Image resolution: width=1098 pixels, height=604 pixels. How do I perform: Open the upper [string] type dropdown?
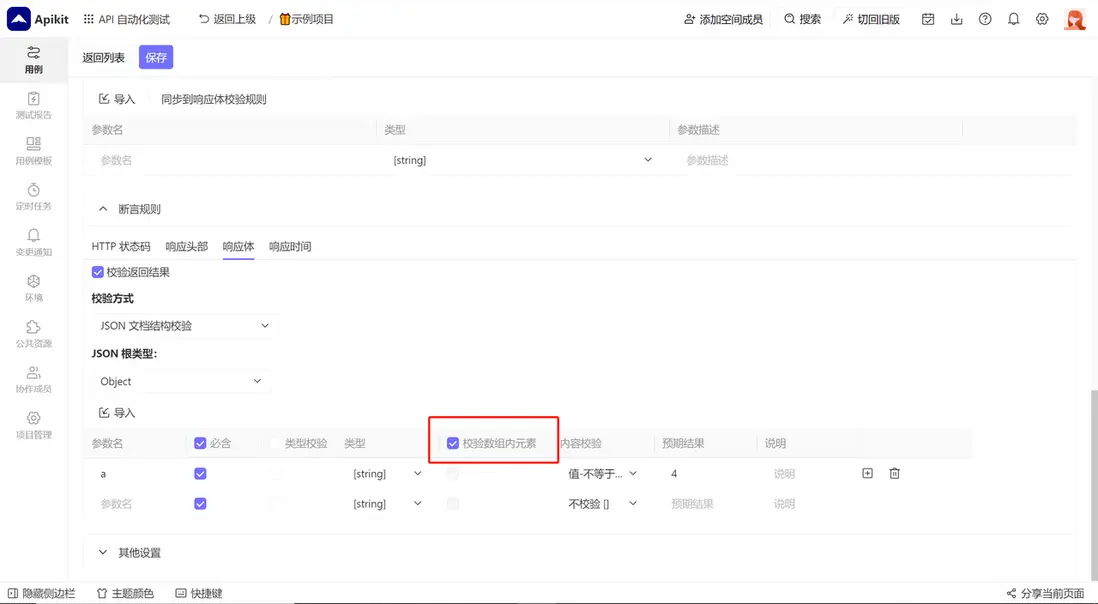[522, 160]
